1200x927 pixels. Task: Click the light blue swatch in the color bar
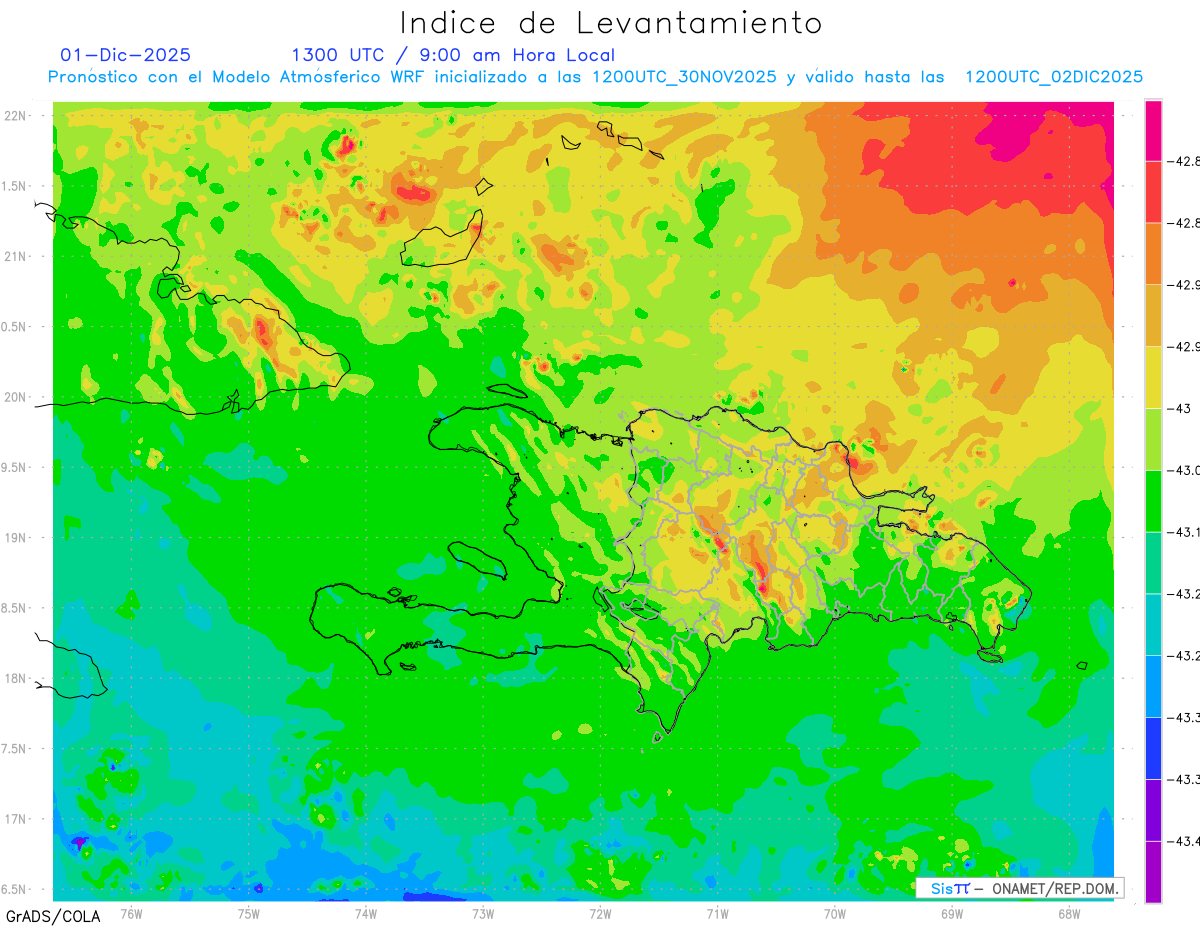[x=1153, y=687]
